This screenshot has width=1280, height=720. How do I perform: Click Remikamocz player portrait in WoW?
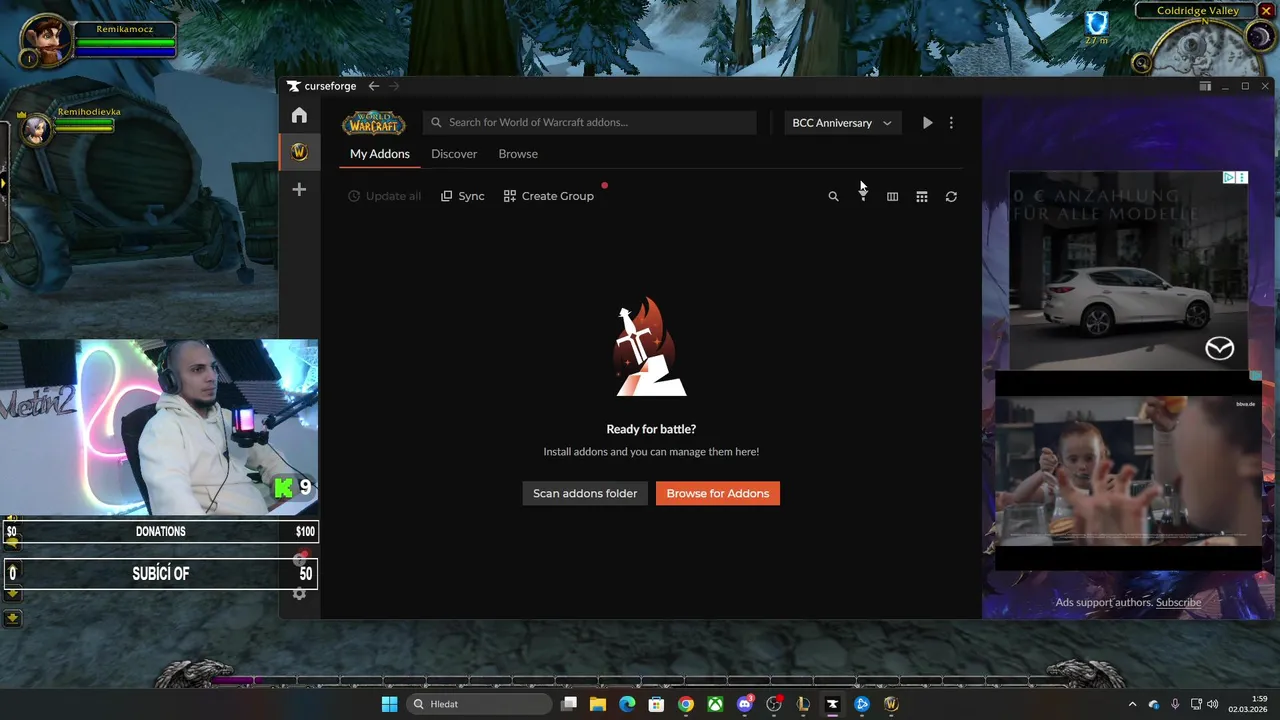click(x=47, y=40)
